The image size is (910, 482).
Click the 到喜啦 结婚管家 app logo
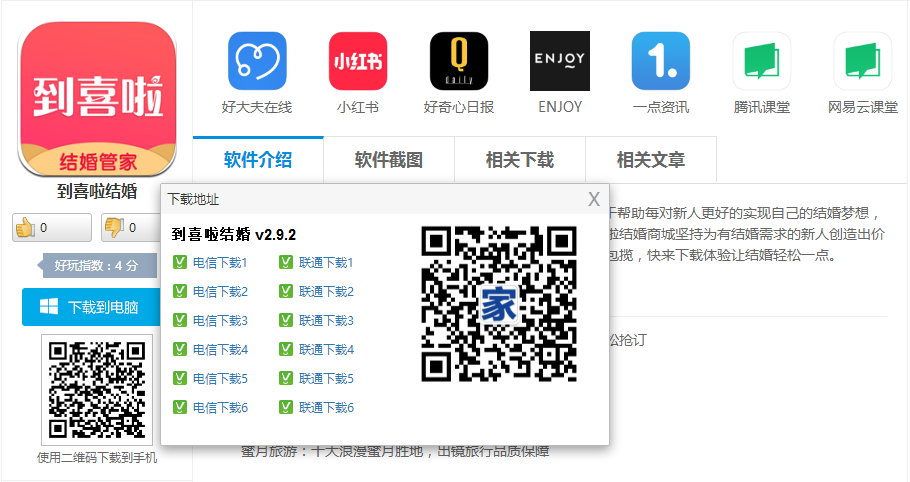[97, 99]
